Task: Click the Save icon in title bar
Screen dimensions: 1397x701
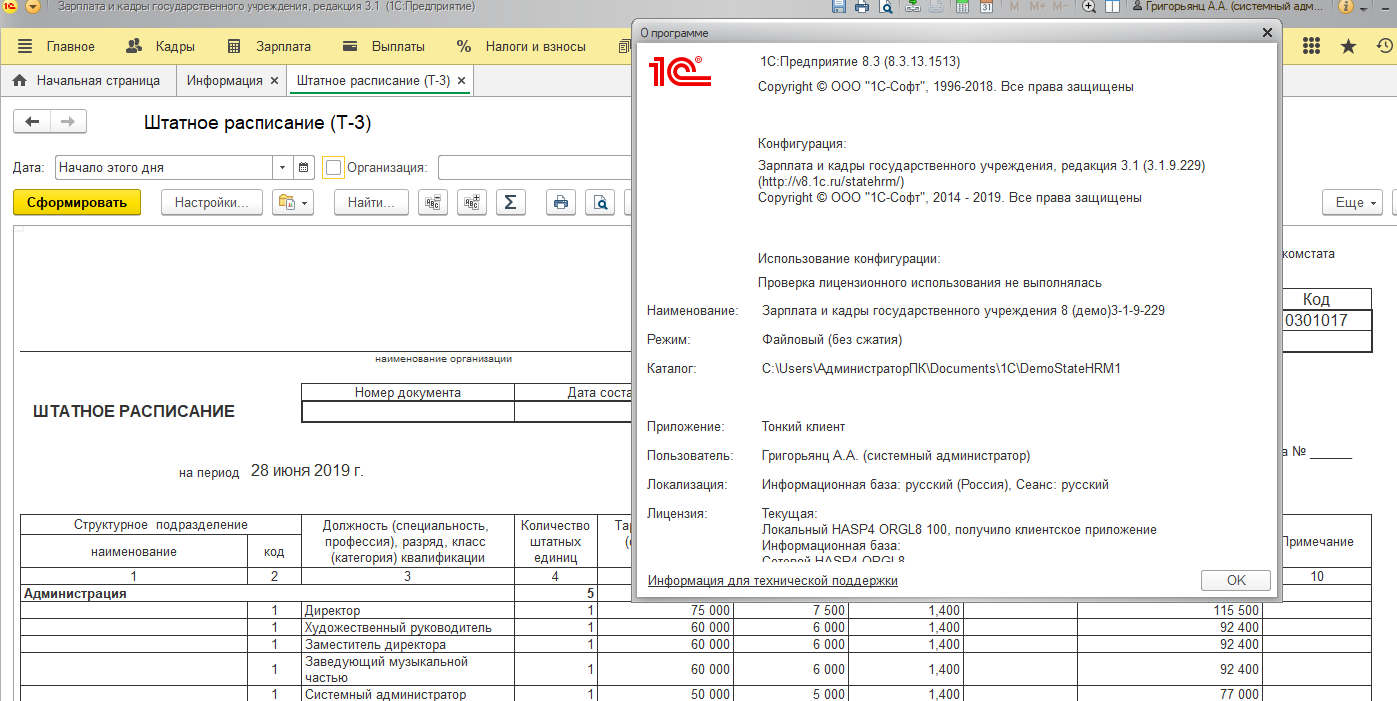Action: [840, 7]
